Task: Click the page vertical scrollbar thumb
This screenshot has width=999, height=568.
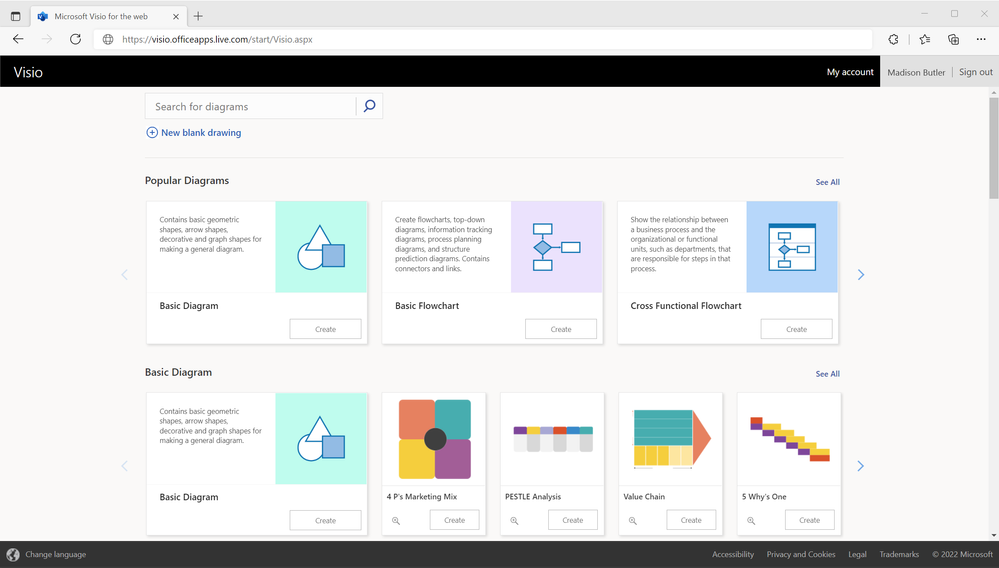Action: [x=993, y=148]
